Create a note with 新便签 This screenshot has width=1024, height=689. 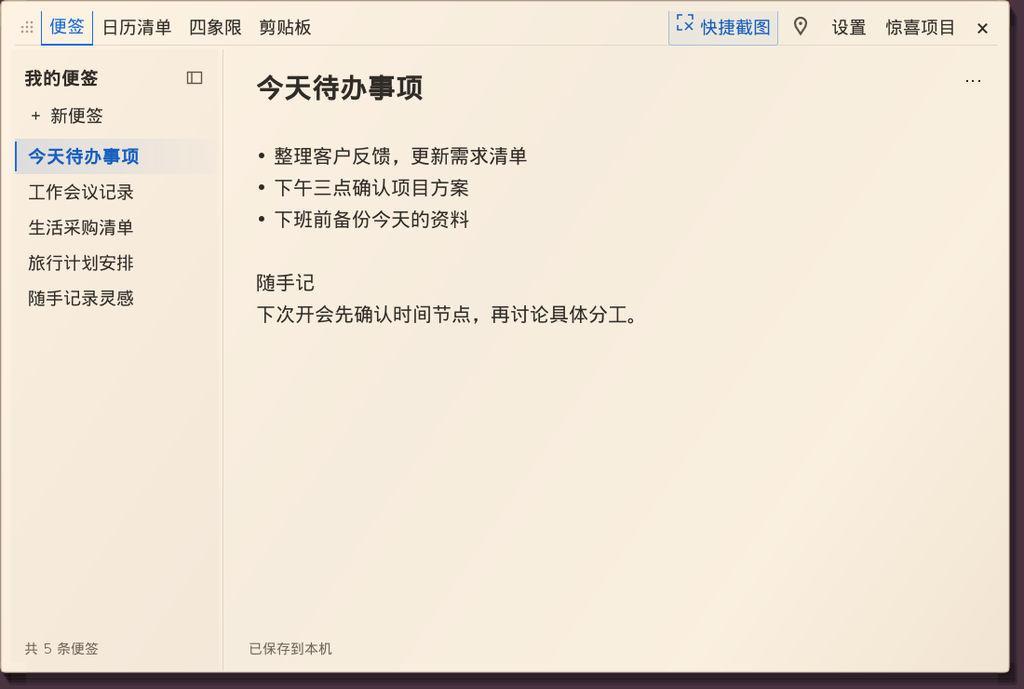[x=67, y=116]
